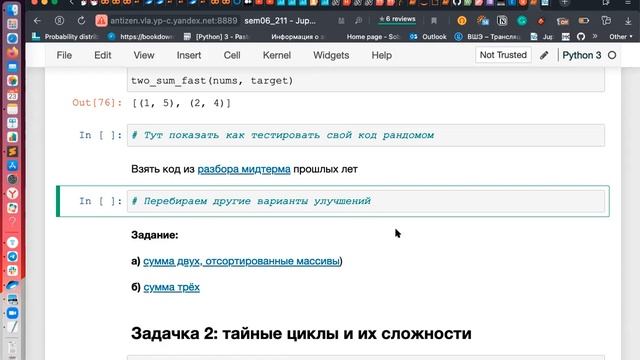Open the Widgets menu
640x360 pixels.
tap(331, 55)
